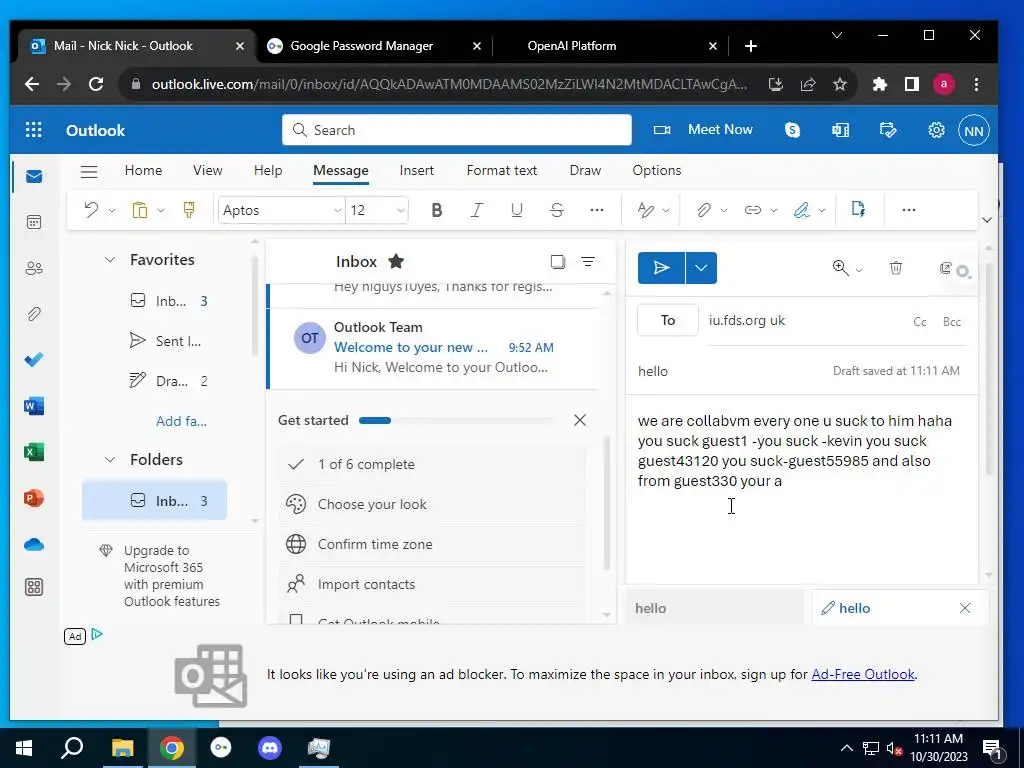Viewport: 1024px width, 768px height.
Task: Open the NN account profile avatar
Action: pyautogui.click(x=974, y=131)
